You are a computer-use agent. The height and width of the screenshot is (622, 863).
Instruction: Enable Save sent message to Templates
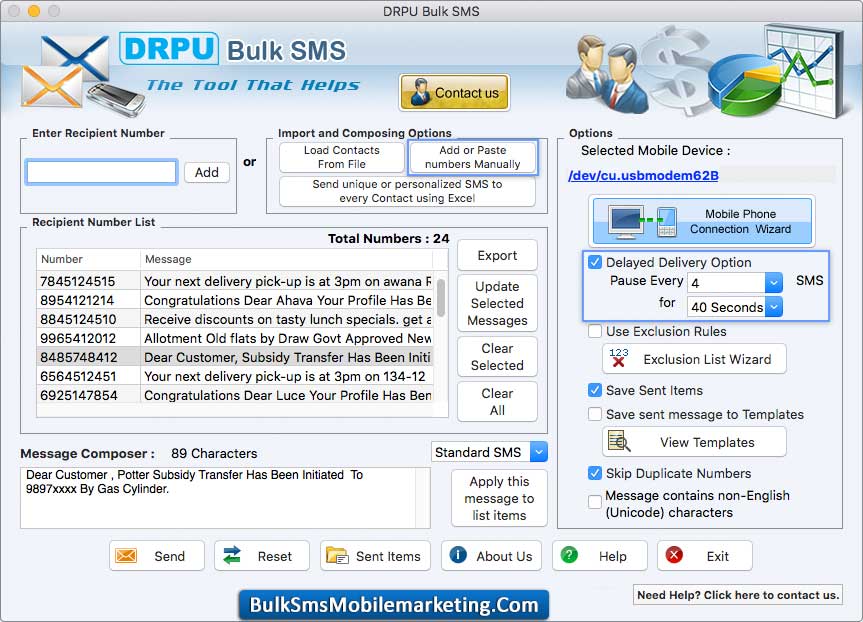(x=595, y=414)
